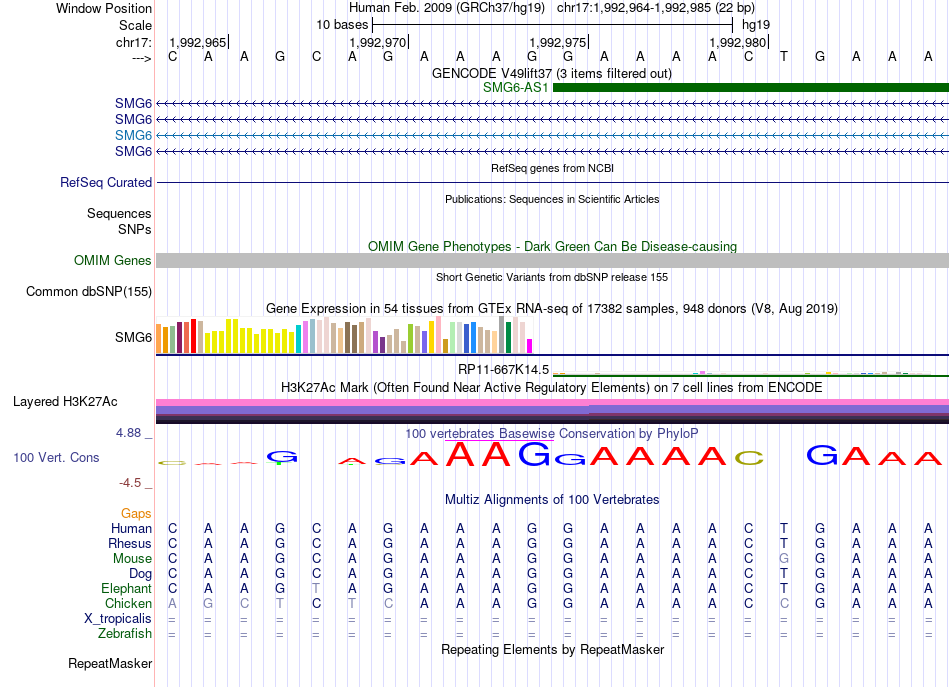Click the Zebrafish alignment row label
Image resolution: width=950 pixels, height=687 pixels.
coord(125,633)
